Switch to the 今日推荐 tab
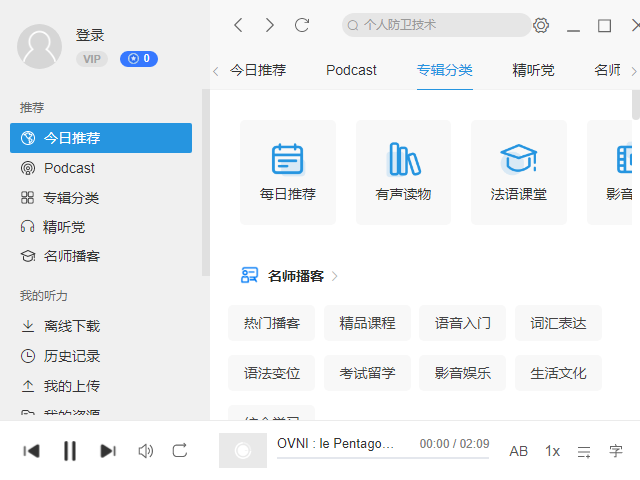The image size is (640, 480). point(258,71)
